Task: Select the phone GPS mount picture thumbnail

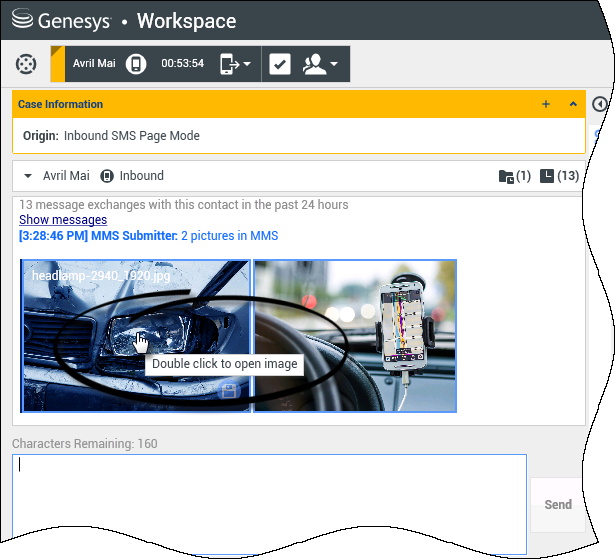Action: pyautogui.click(x=355, y=335)
